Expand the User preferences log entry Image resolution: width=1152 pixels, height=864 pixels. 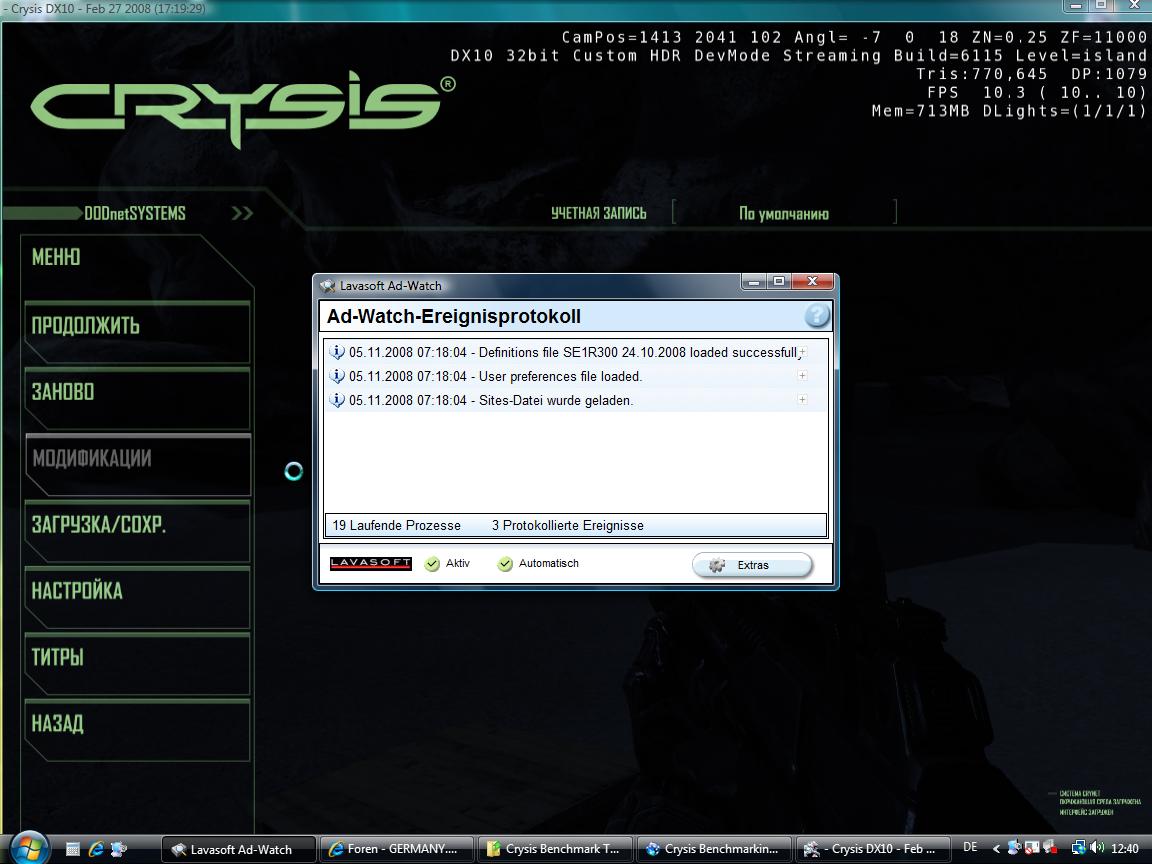(802, 375)
